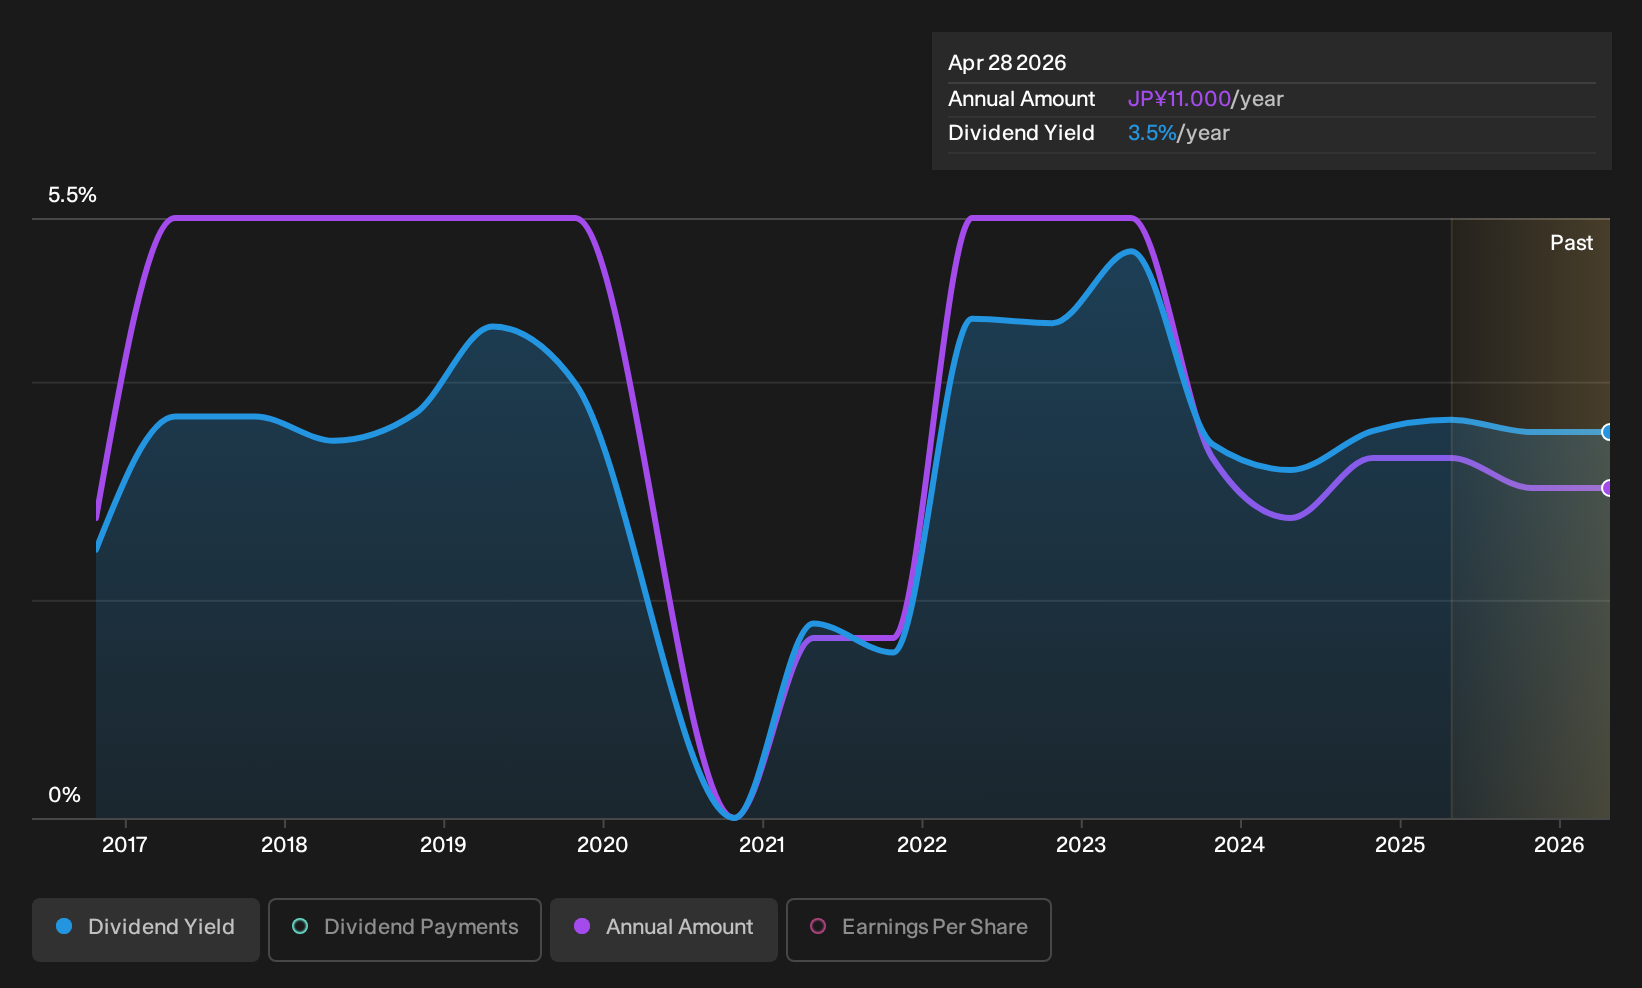Image resolution: width=1642 pixels, height=988 pixels.
Task: Click the JP¥11.000/year tooltip value
Action: pos(1205,99)
